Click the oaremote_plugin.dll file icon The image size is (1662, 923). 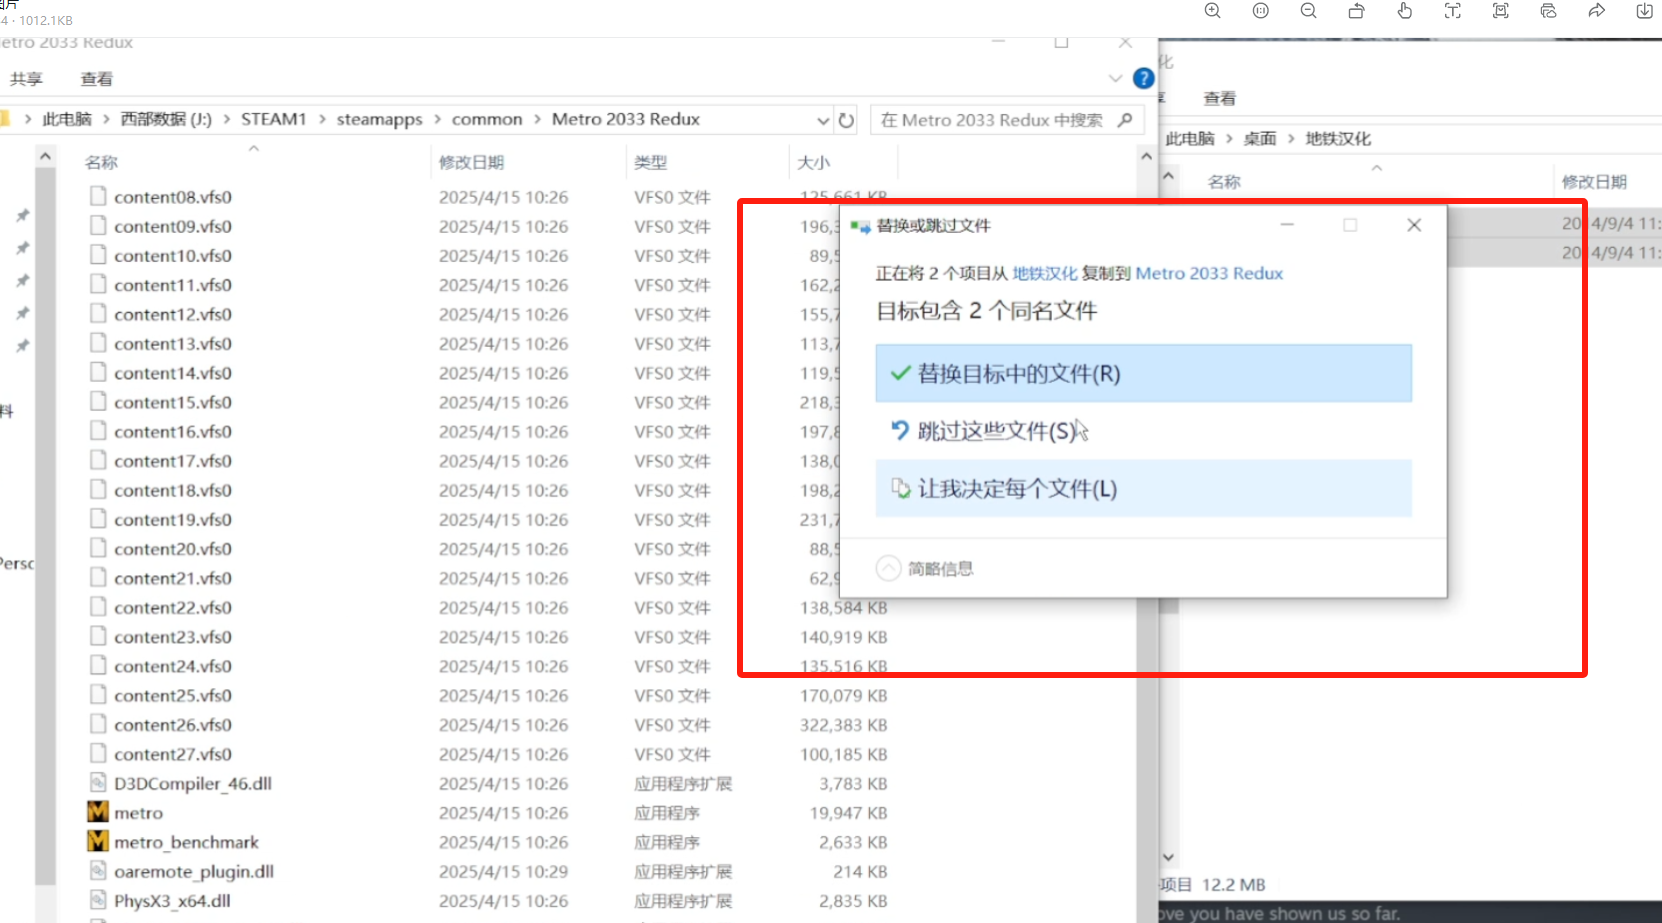(x=97, y=871)
